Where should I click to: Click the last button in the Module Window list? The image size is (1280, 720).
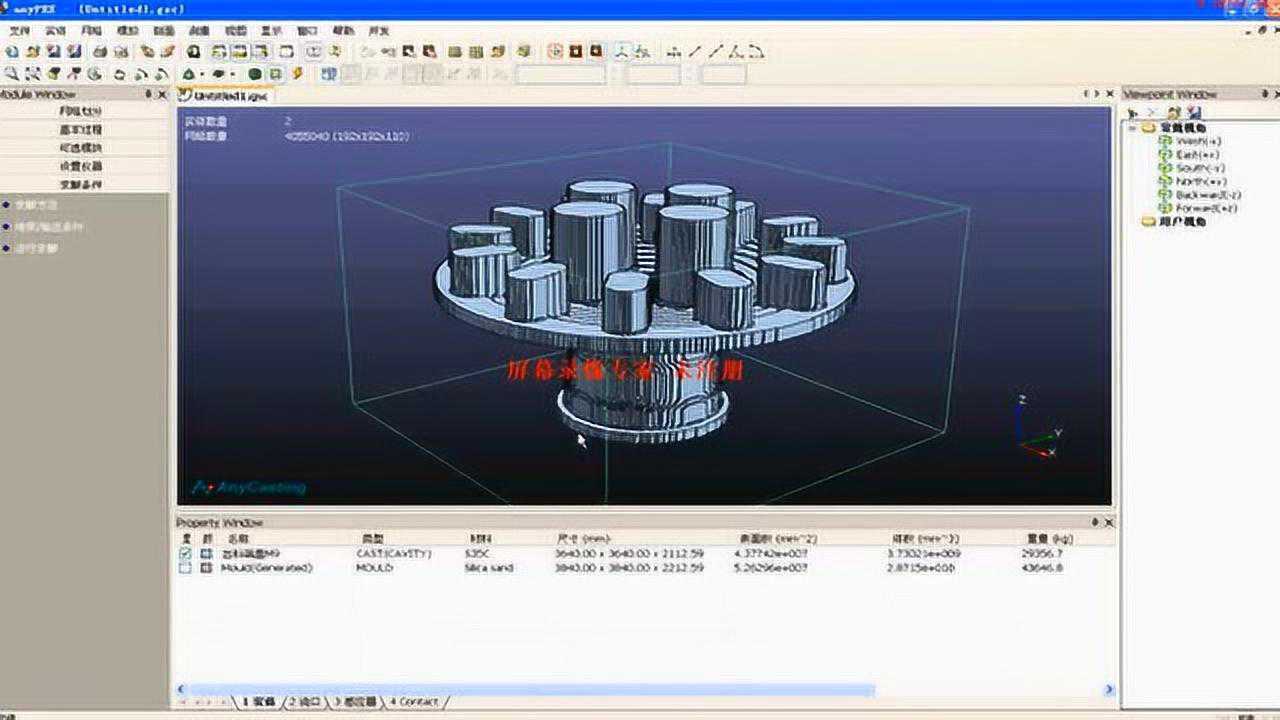coord(84,185)
